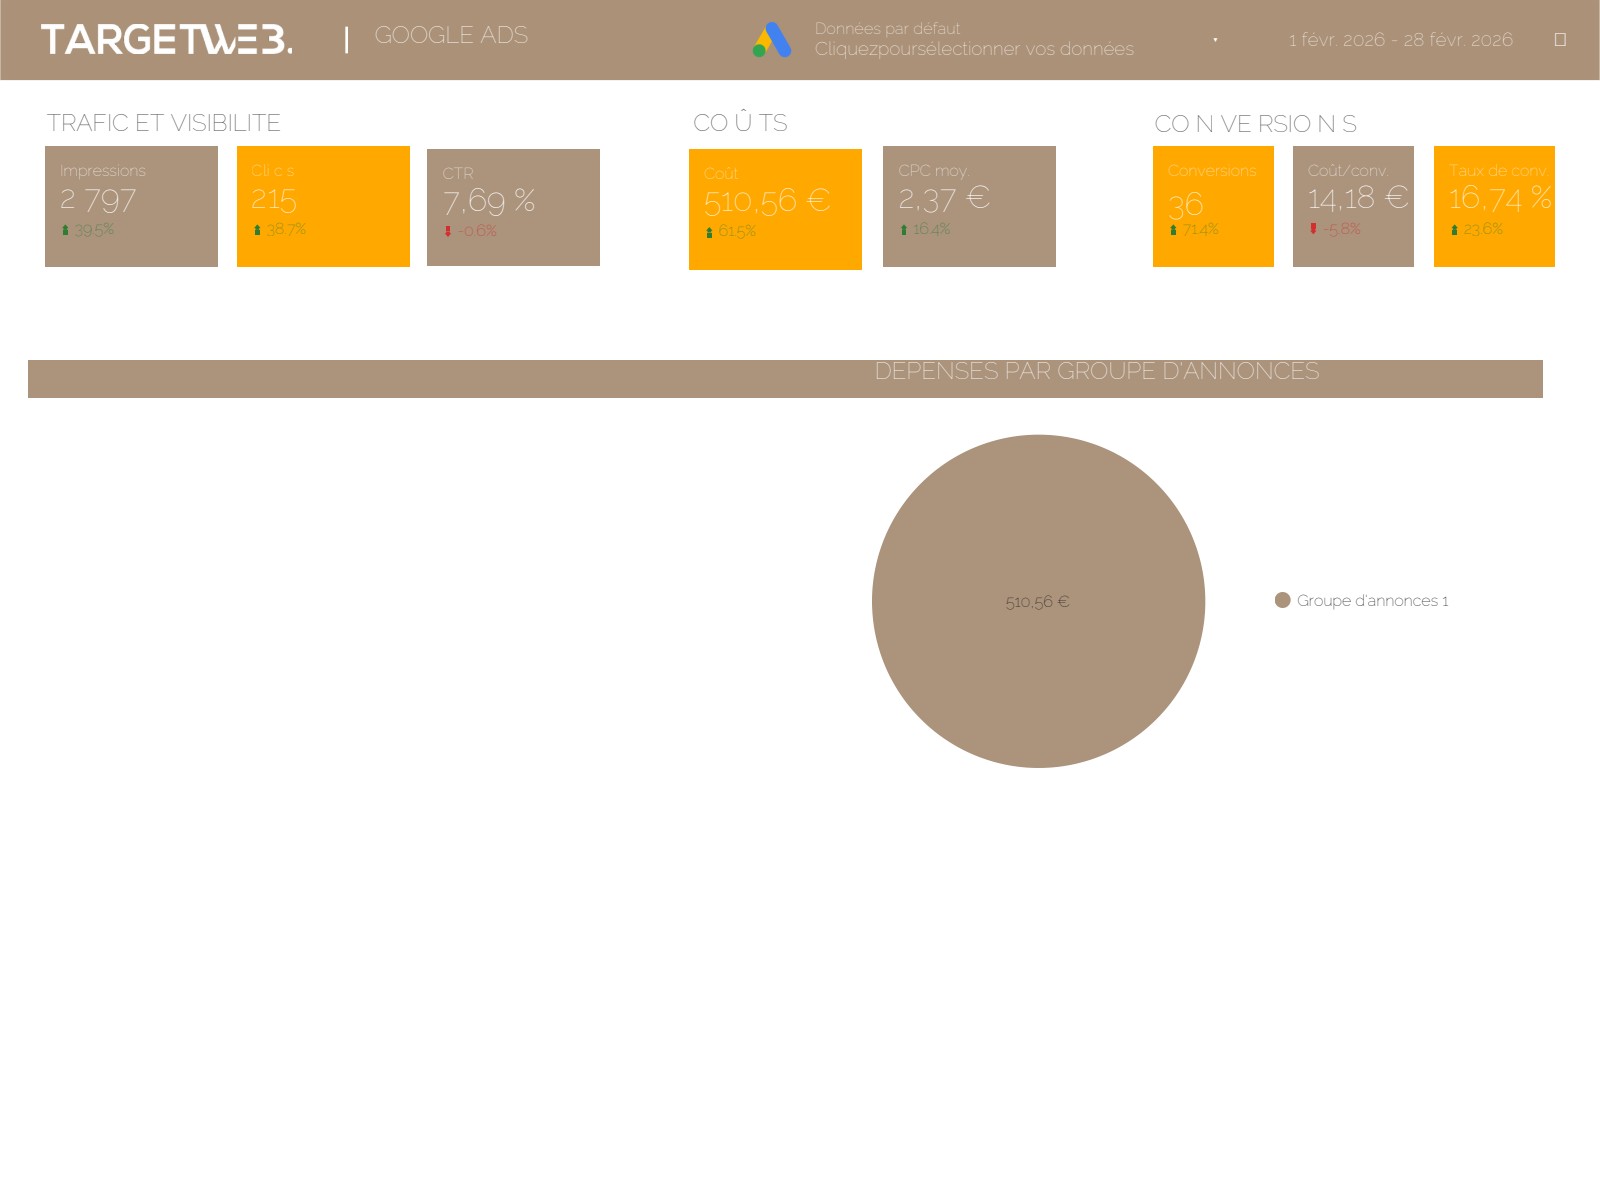Image resolution: width=1600 pixels, height=1200 pixels.
Task: Select the Clics 215 scorecard
Action: (x=323, y=206)
